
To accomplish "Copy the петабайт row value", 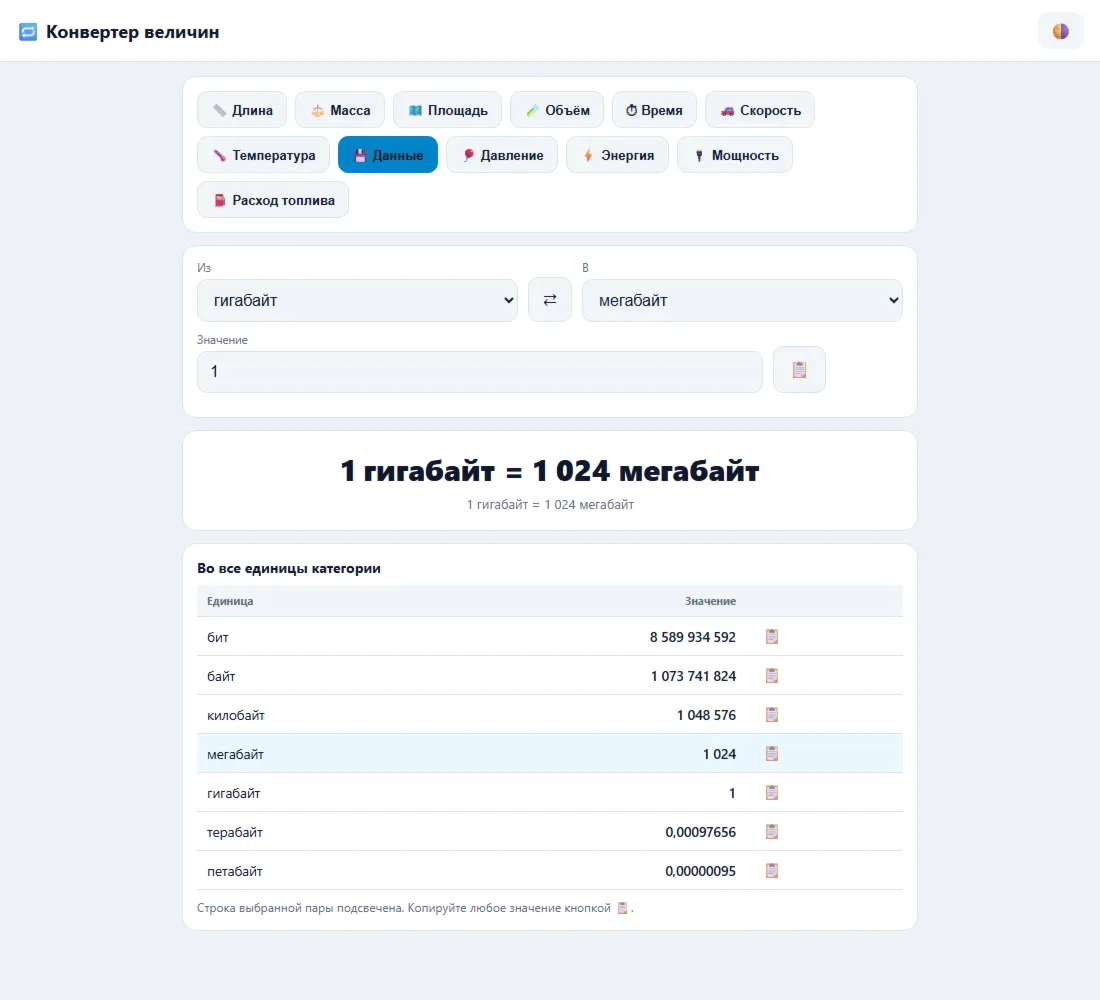I will [772, 871].
